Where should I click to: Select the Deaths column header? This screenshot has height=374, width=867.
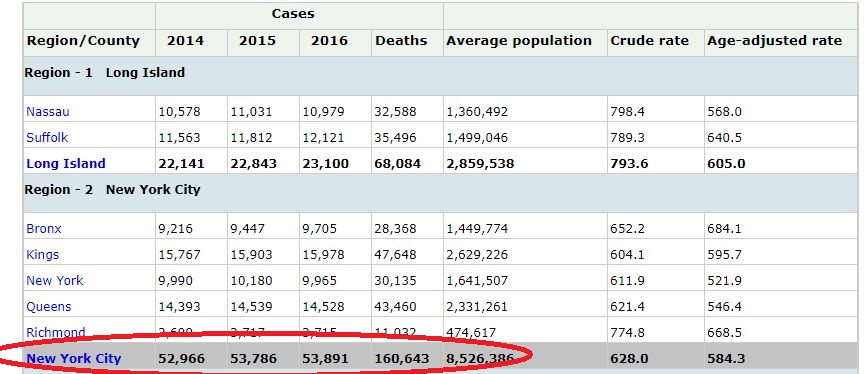pos(401,41)
